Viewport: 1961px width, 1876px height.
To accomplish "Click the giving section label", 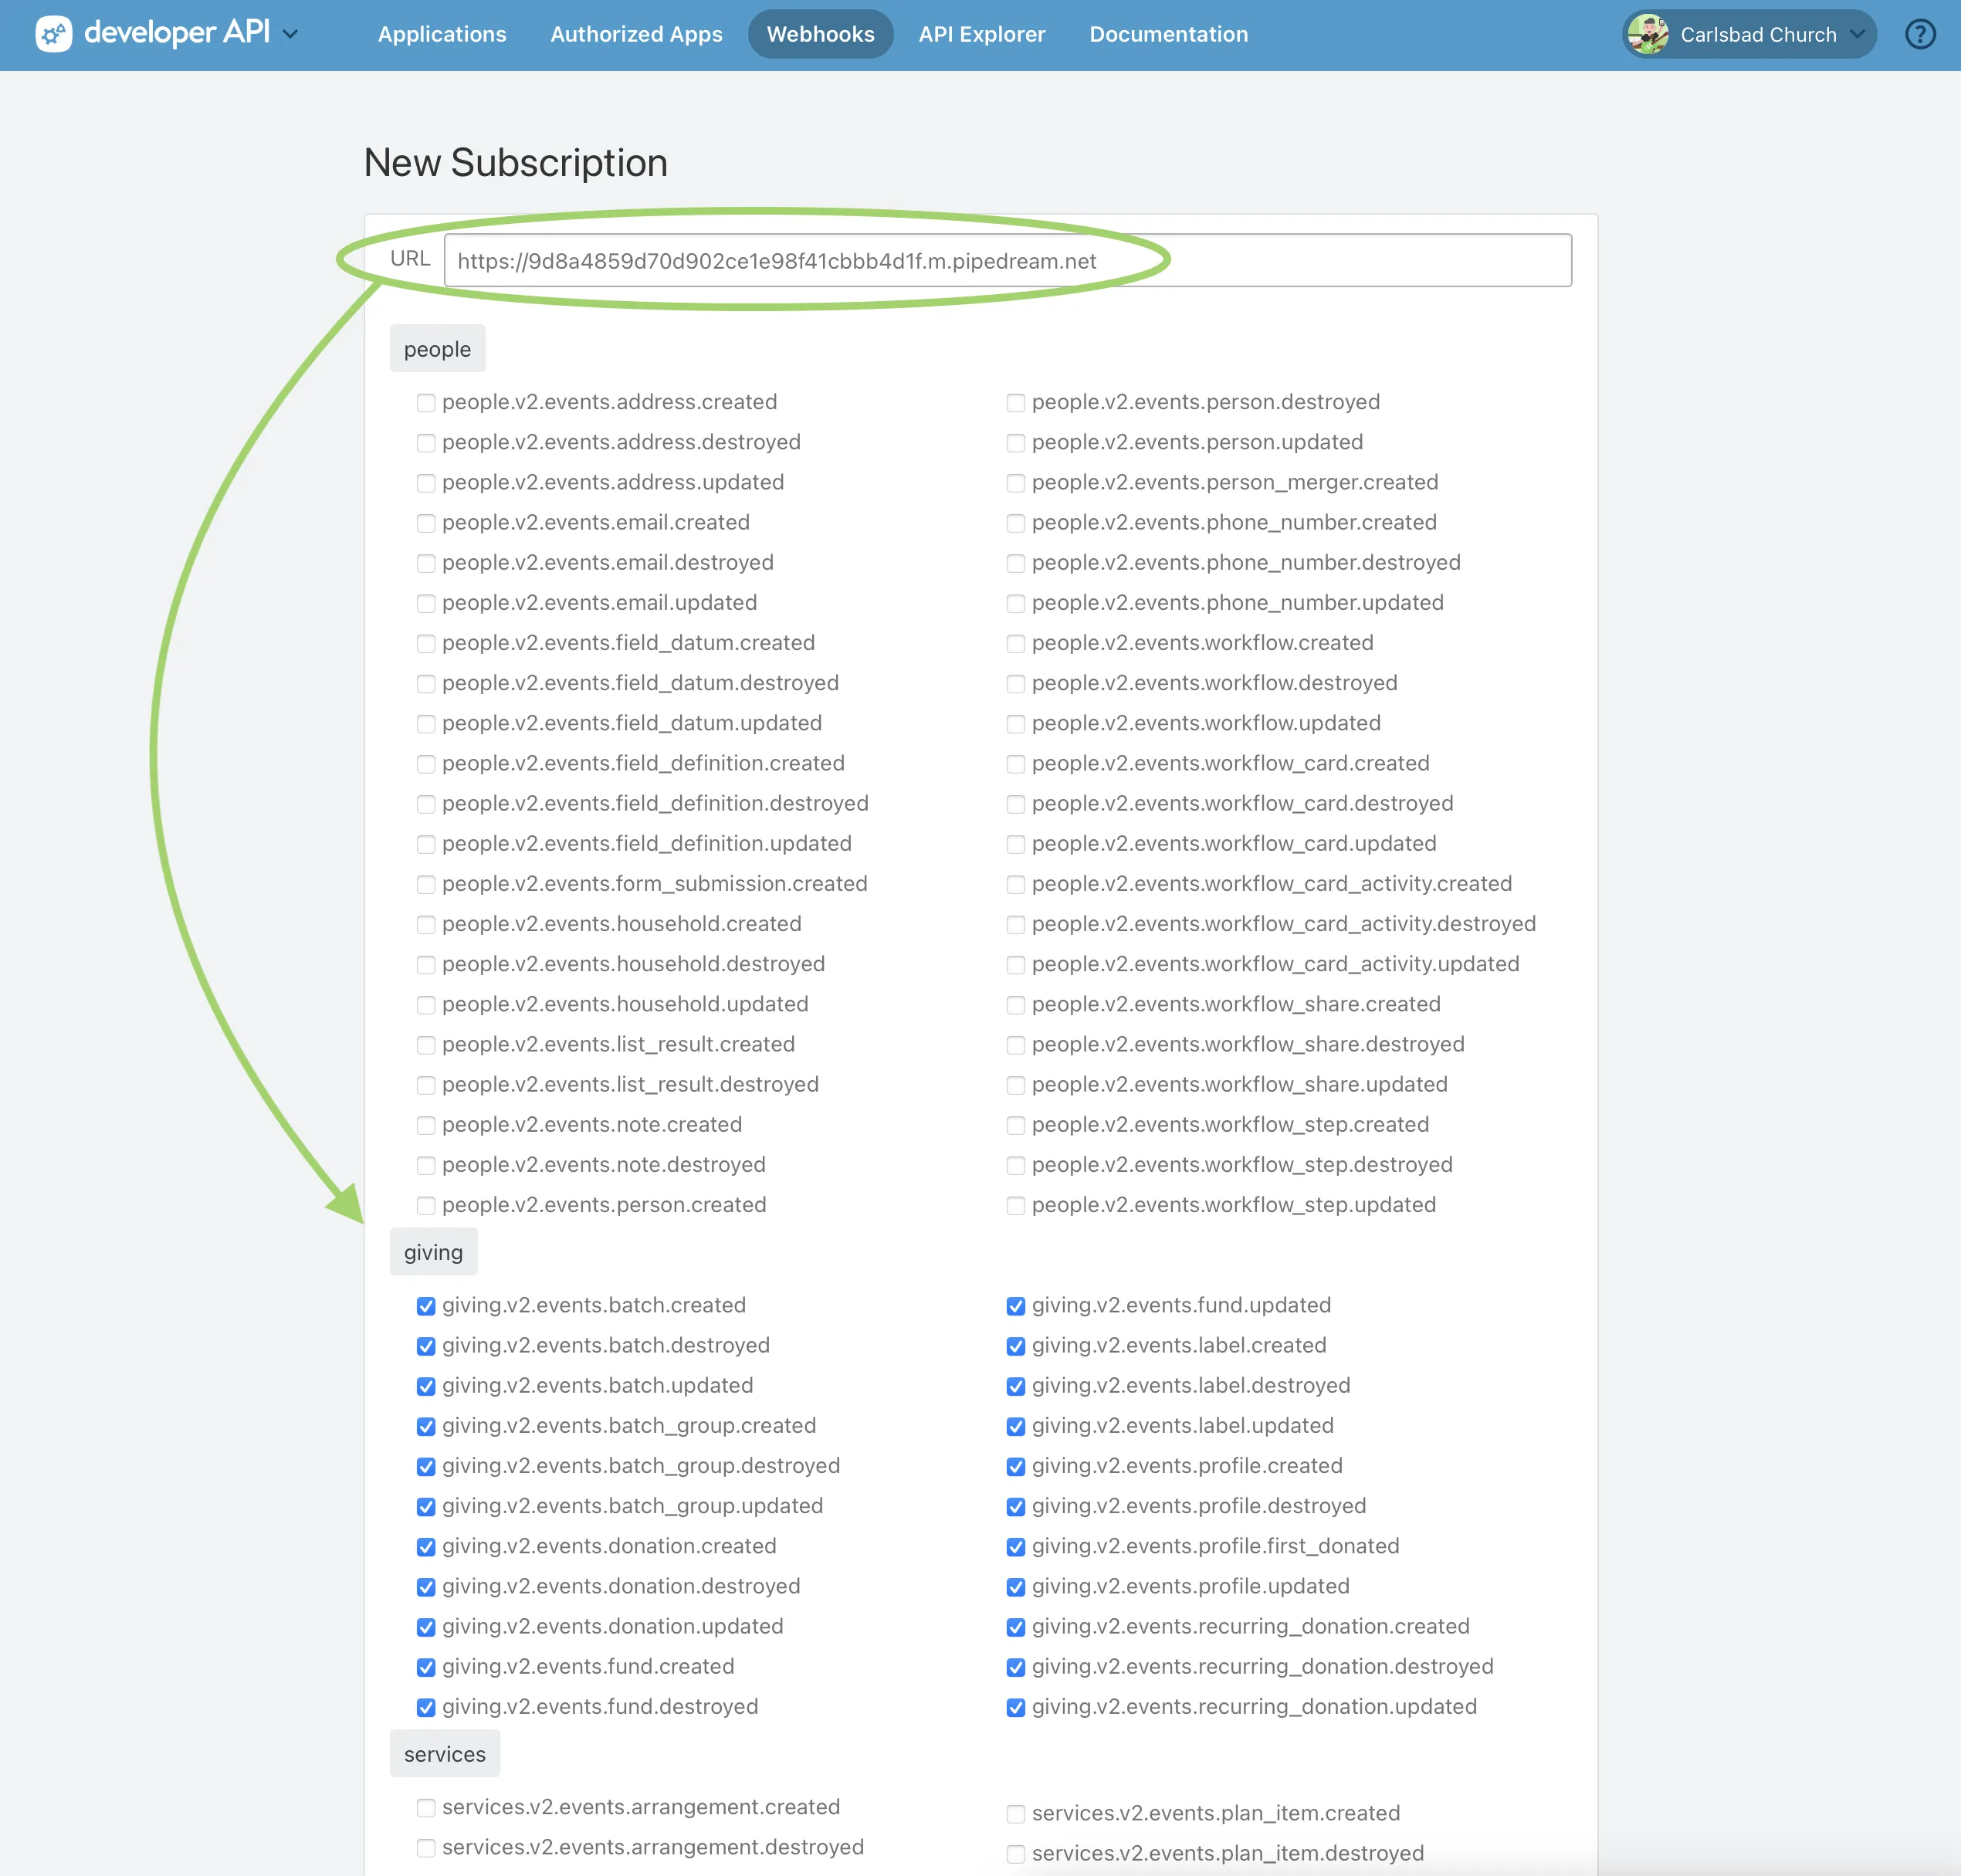I will tap(433, 1251).
